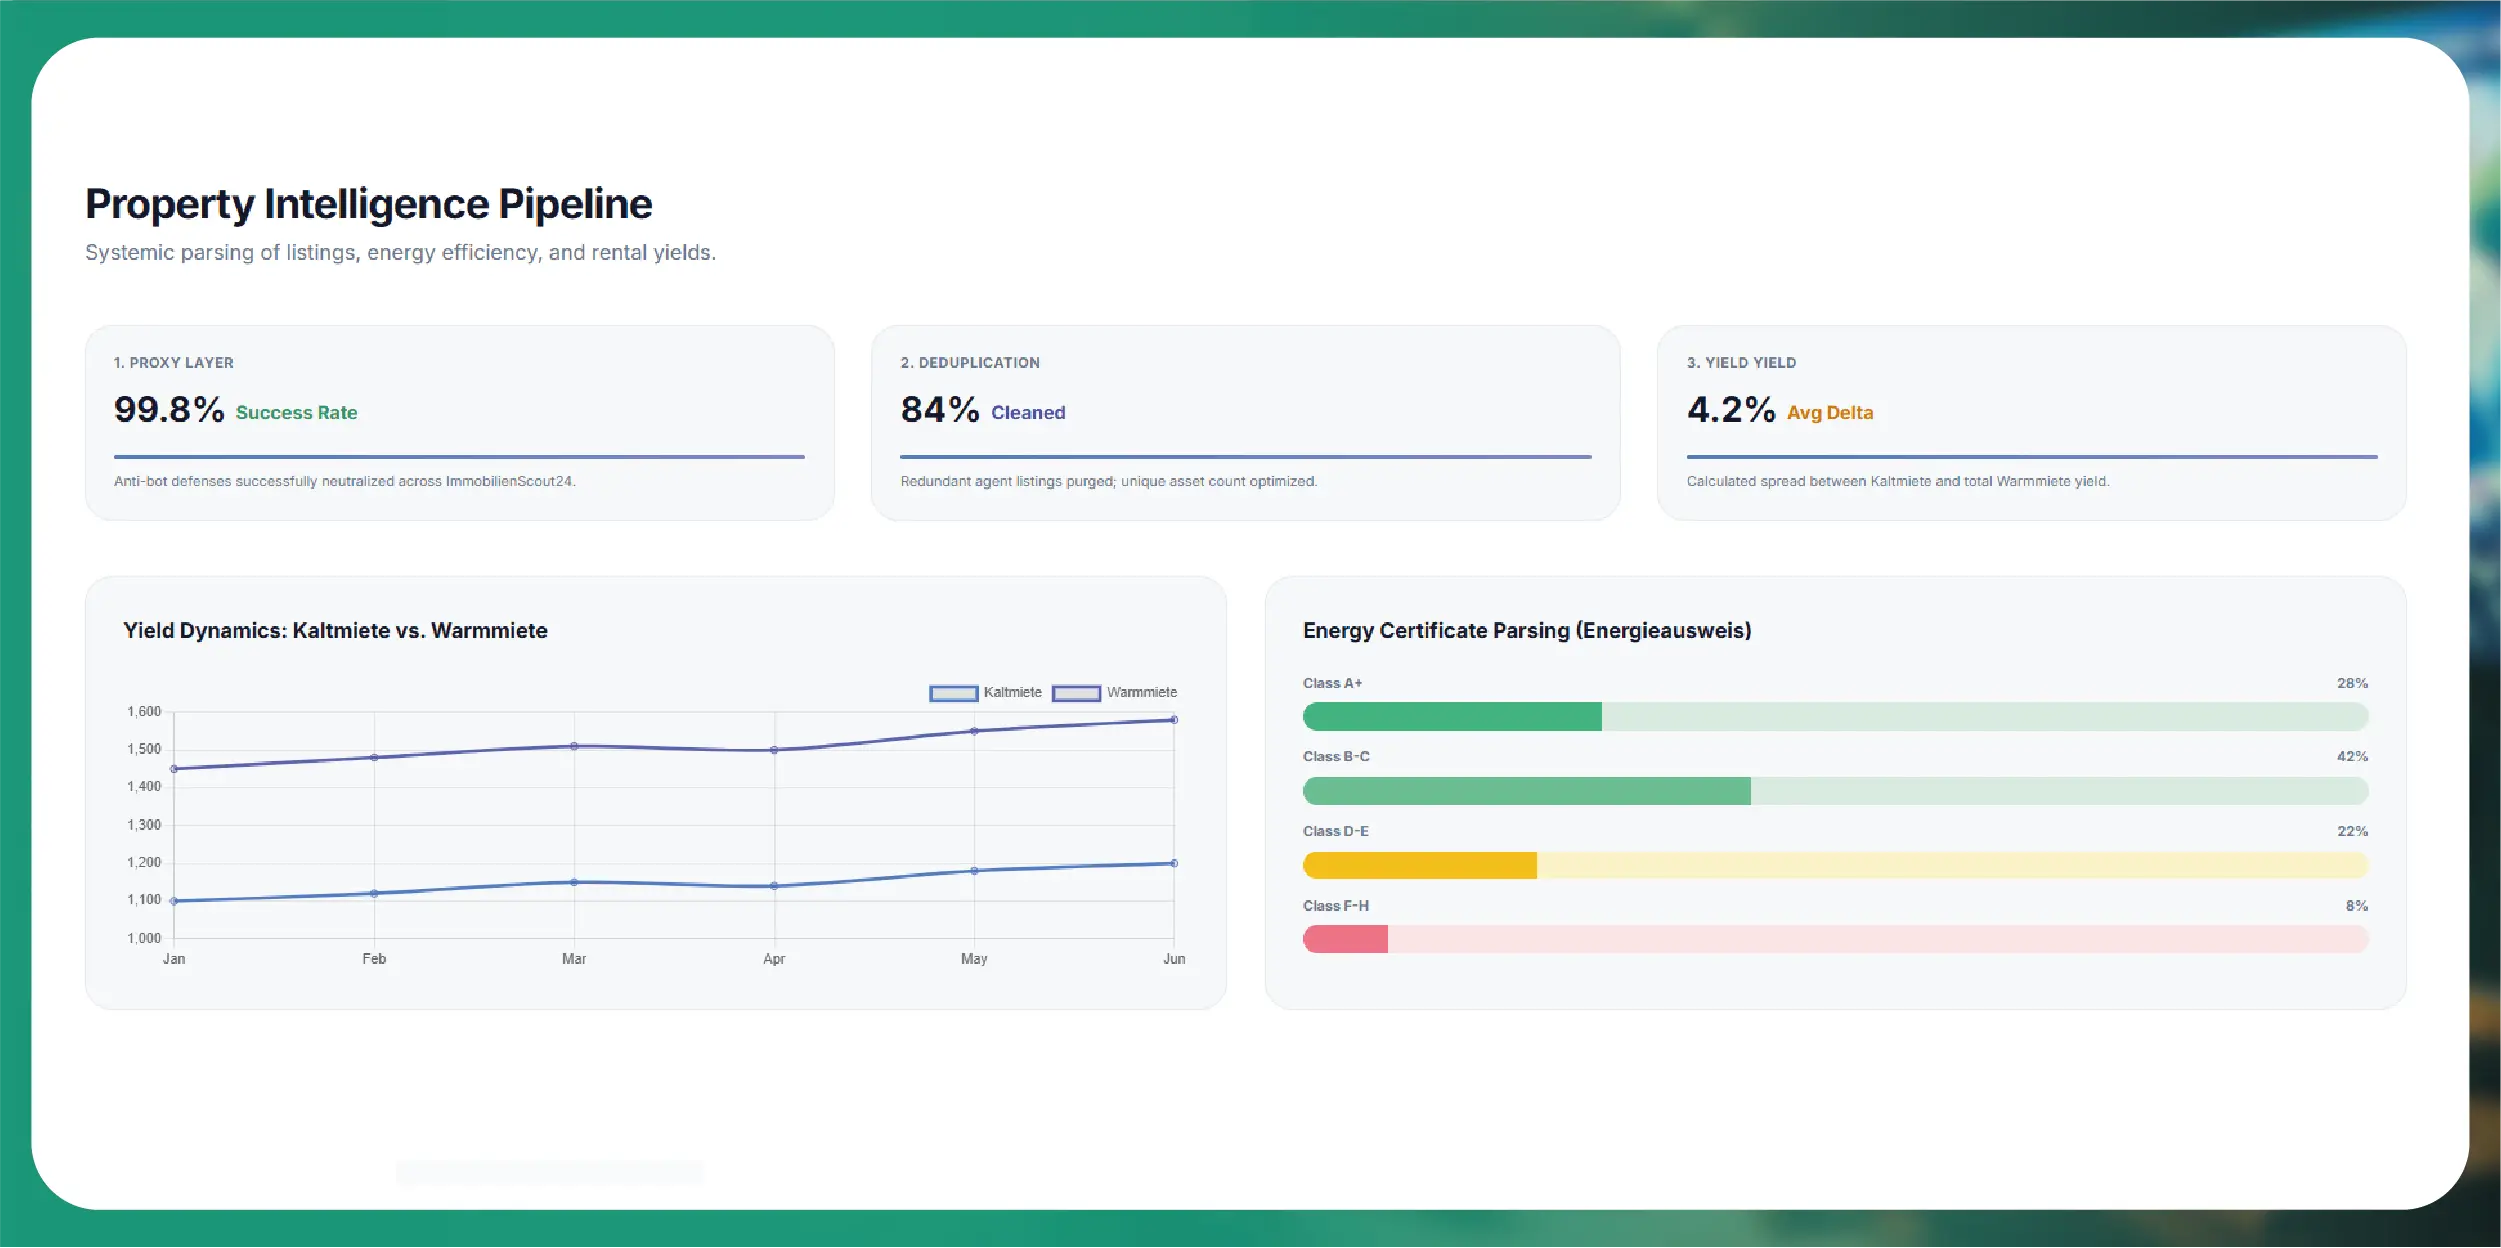The image size is (2501, 1248).
Task: Select the Kaltmiete May data point
Action: pos(974,871)
